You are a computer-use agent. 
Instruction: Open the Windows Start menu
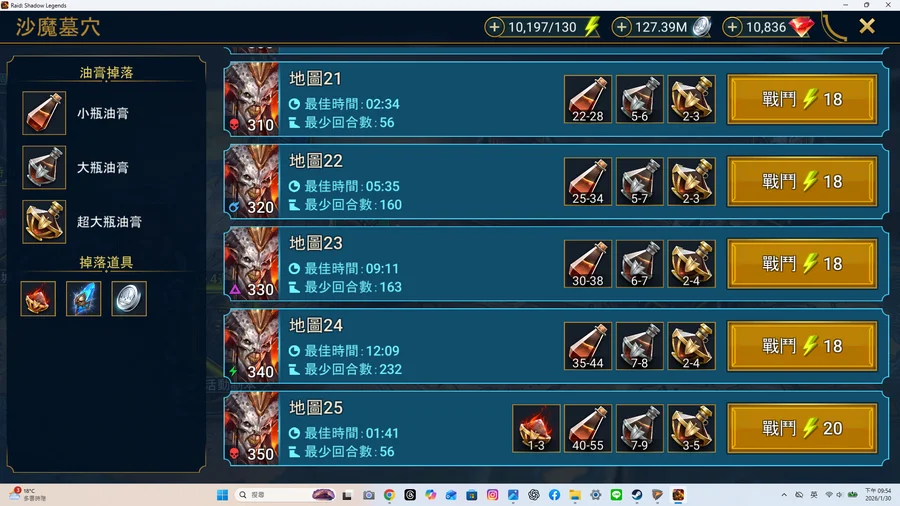(223, 495)
